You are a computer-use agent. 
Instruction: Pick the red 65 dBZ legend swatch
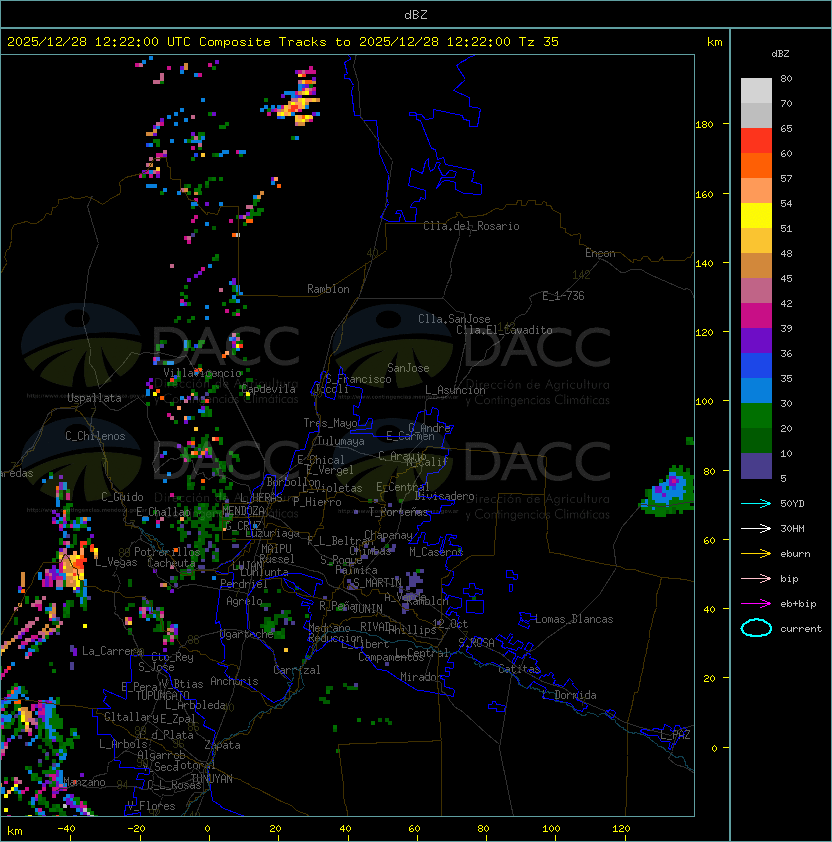coord(756,140)
